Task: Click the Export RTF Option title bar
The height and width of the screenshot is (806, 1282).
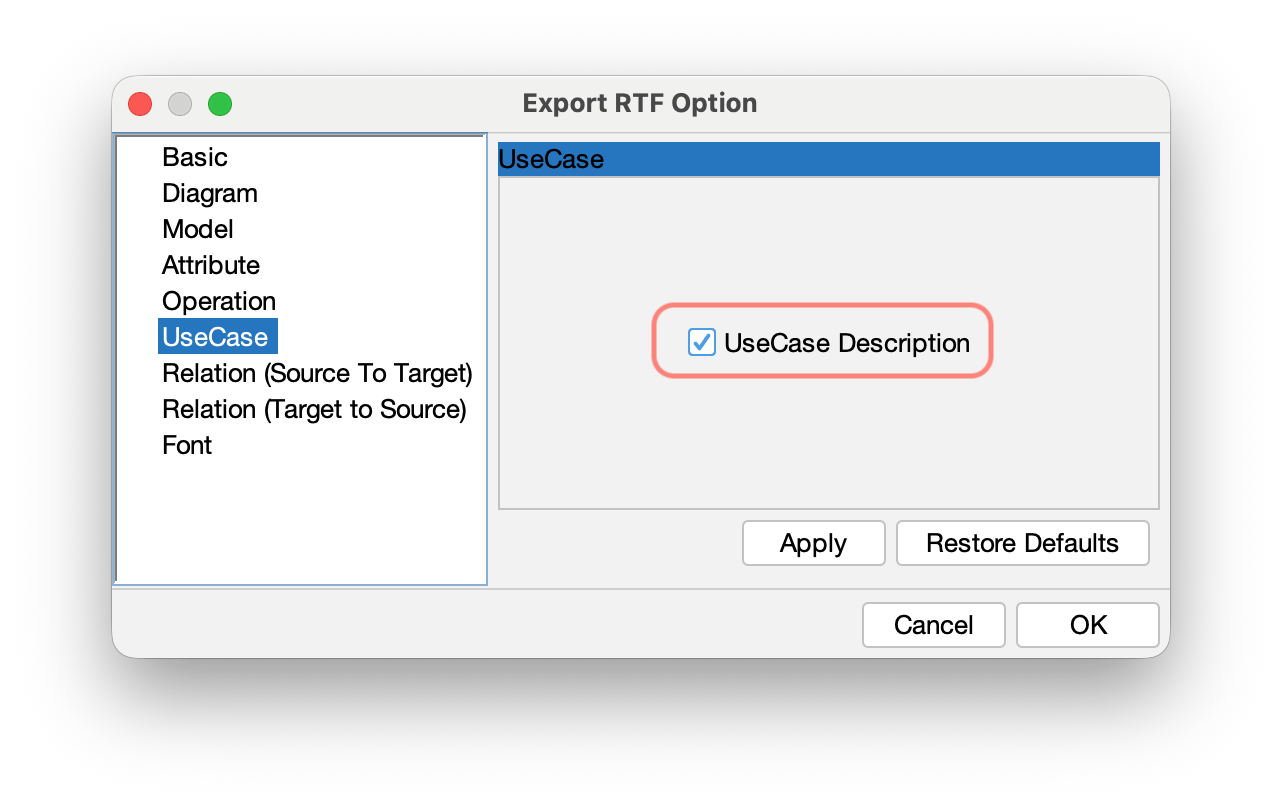Action: pos(640,103)
